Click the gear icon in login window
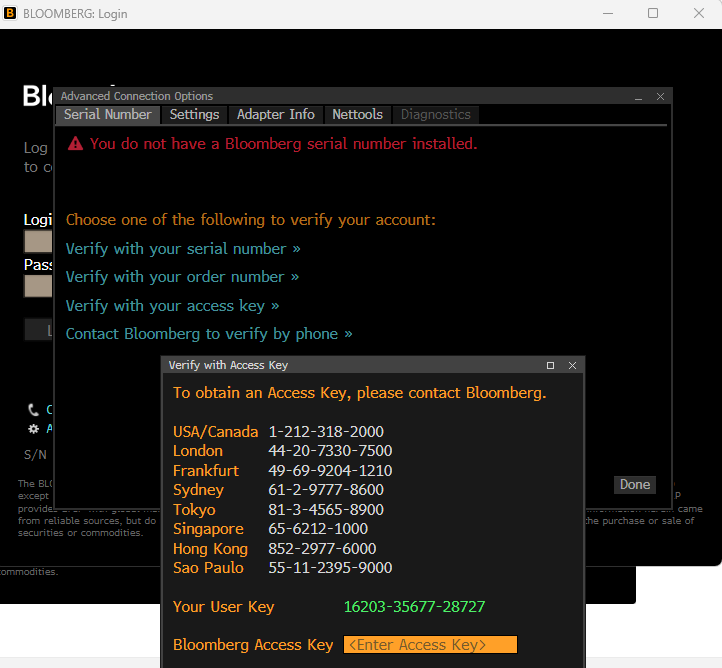722x668 pixels. tap(33, 429)
